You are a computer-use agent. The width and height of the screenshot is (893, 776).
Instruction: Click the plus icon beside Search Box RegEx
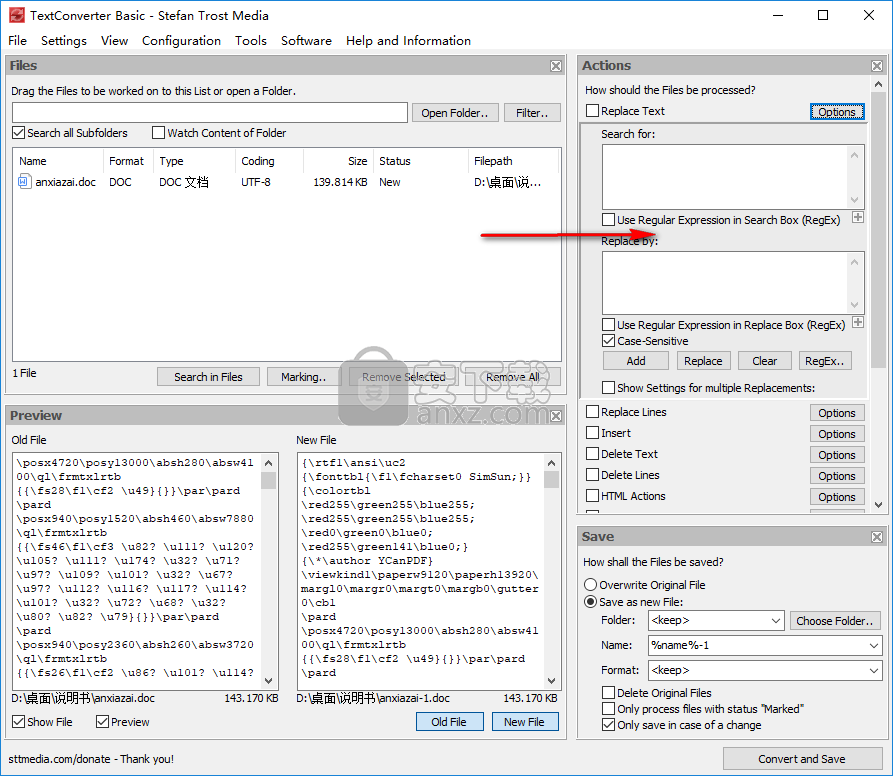pos(858,217)
